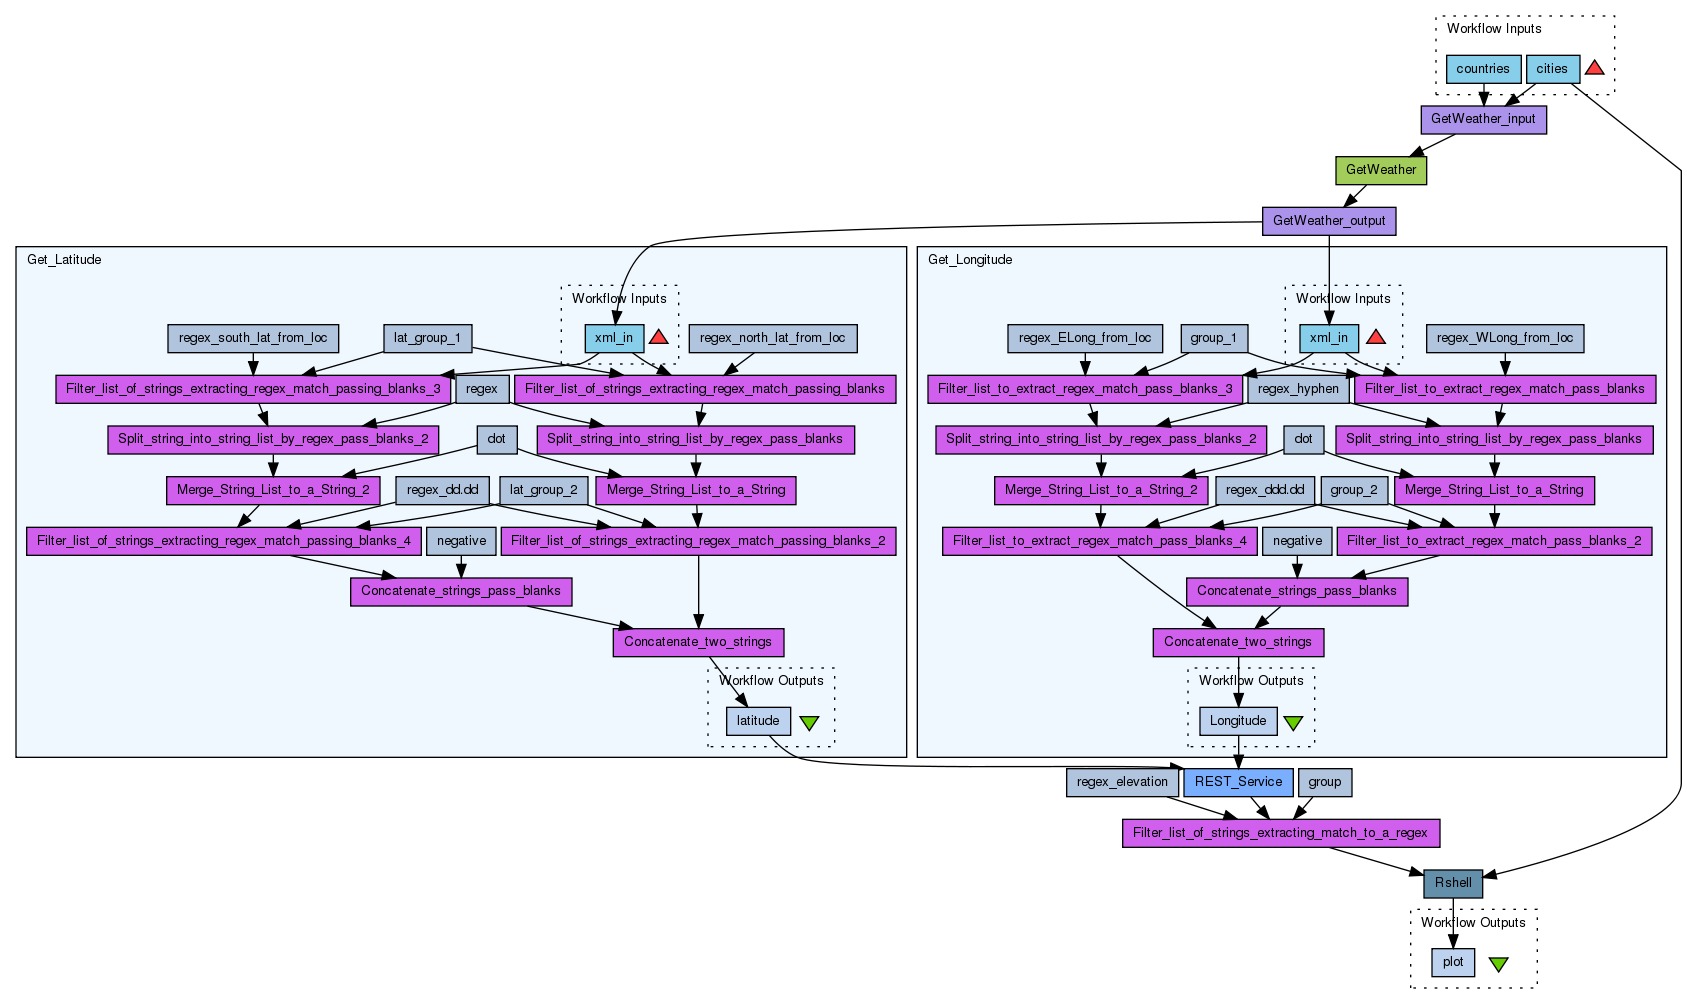Click the regex_WLong_from_loc node

[x=1504, y=338]
